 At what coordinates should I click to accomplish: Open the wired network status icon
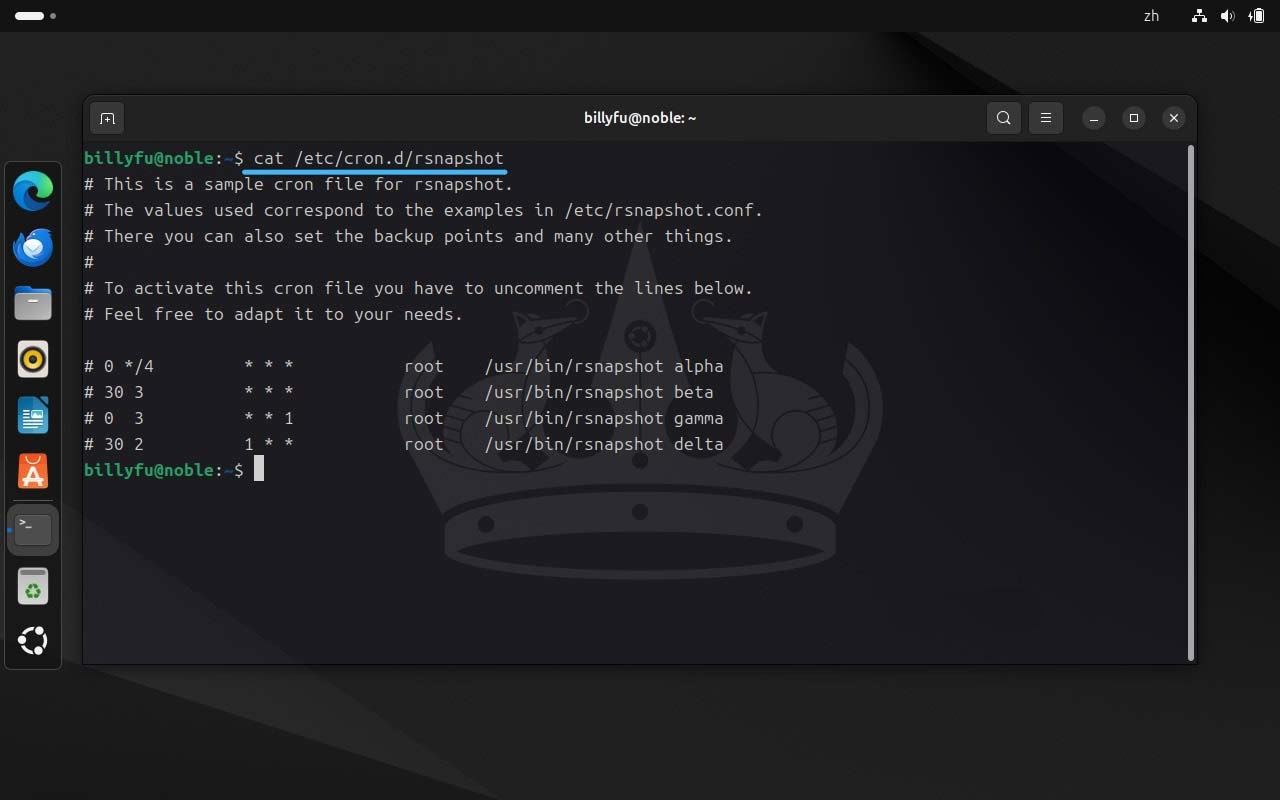(x=1199, y=16)
